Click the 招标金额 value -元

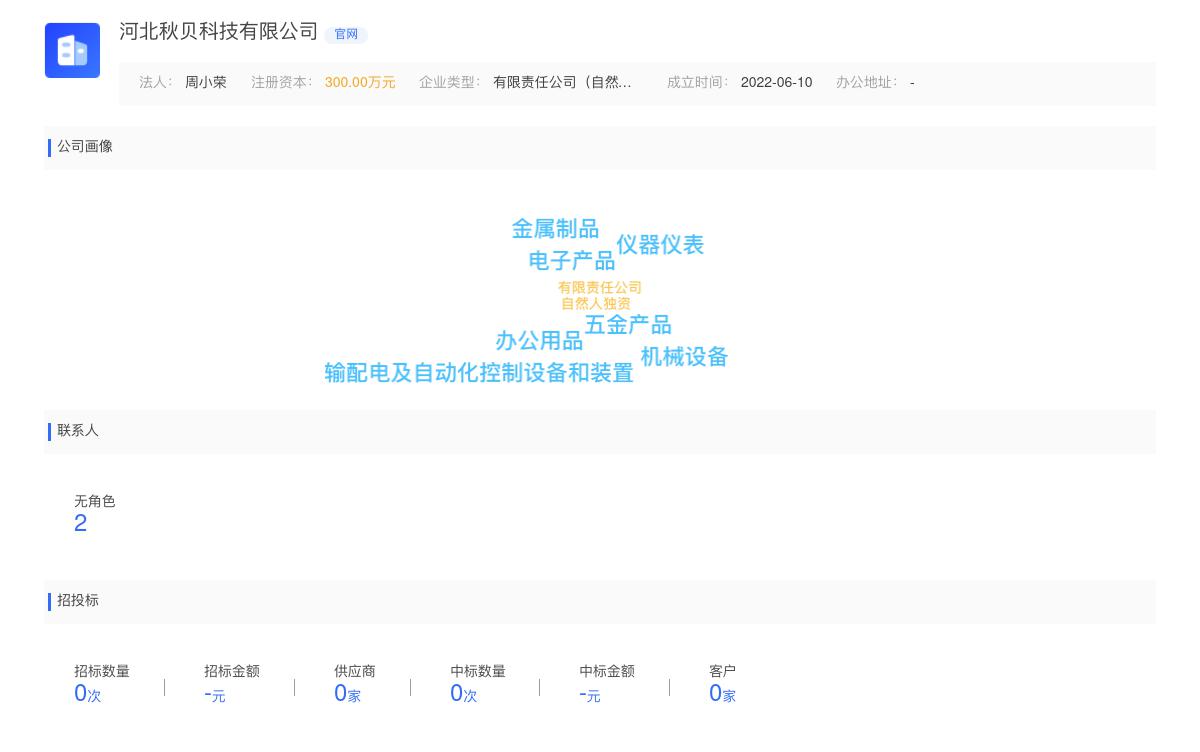tap(215, 694)
